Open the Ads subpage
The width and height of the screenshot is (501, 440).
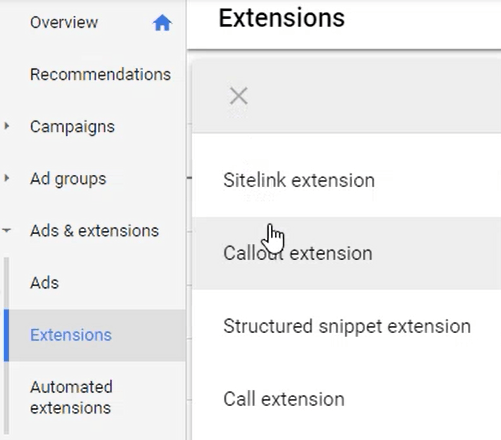click(44, 283)
